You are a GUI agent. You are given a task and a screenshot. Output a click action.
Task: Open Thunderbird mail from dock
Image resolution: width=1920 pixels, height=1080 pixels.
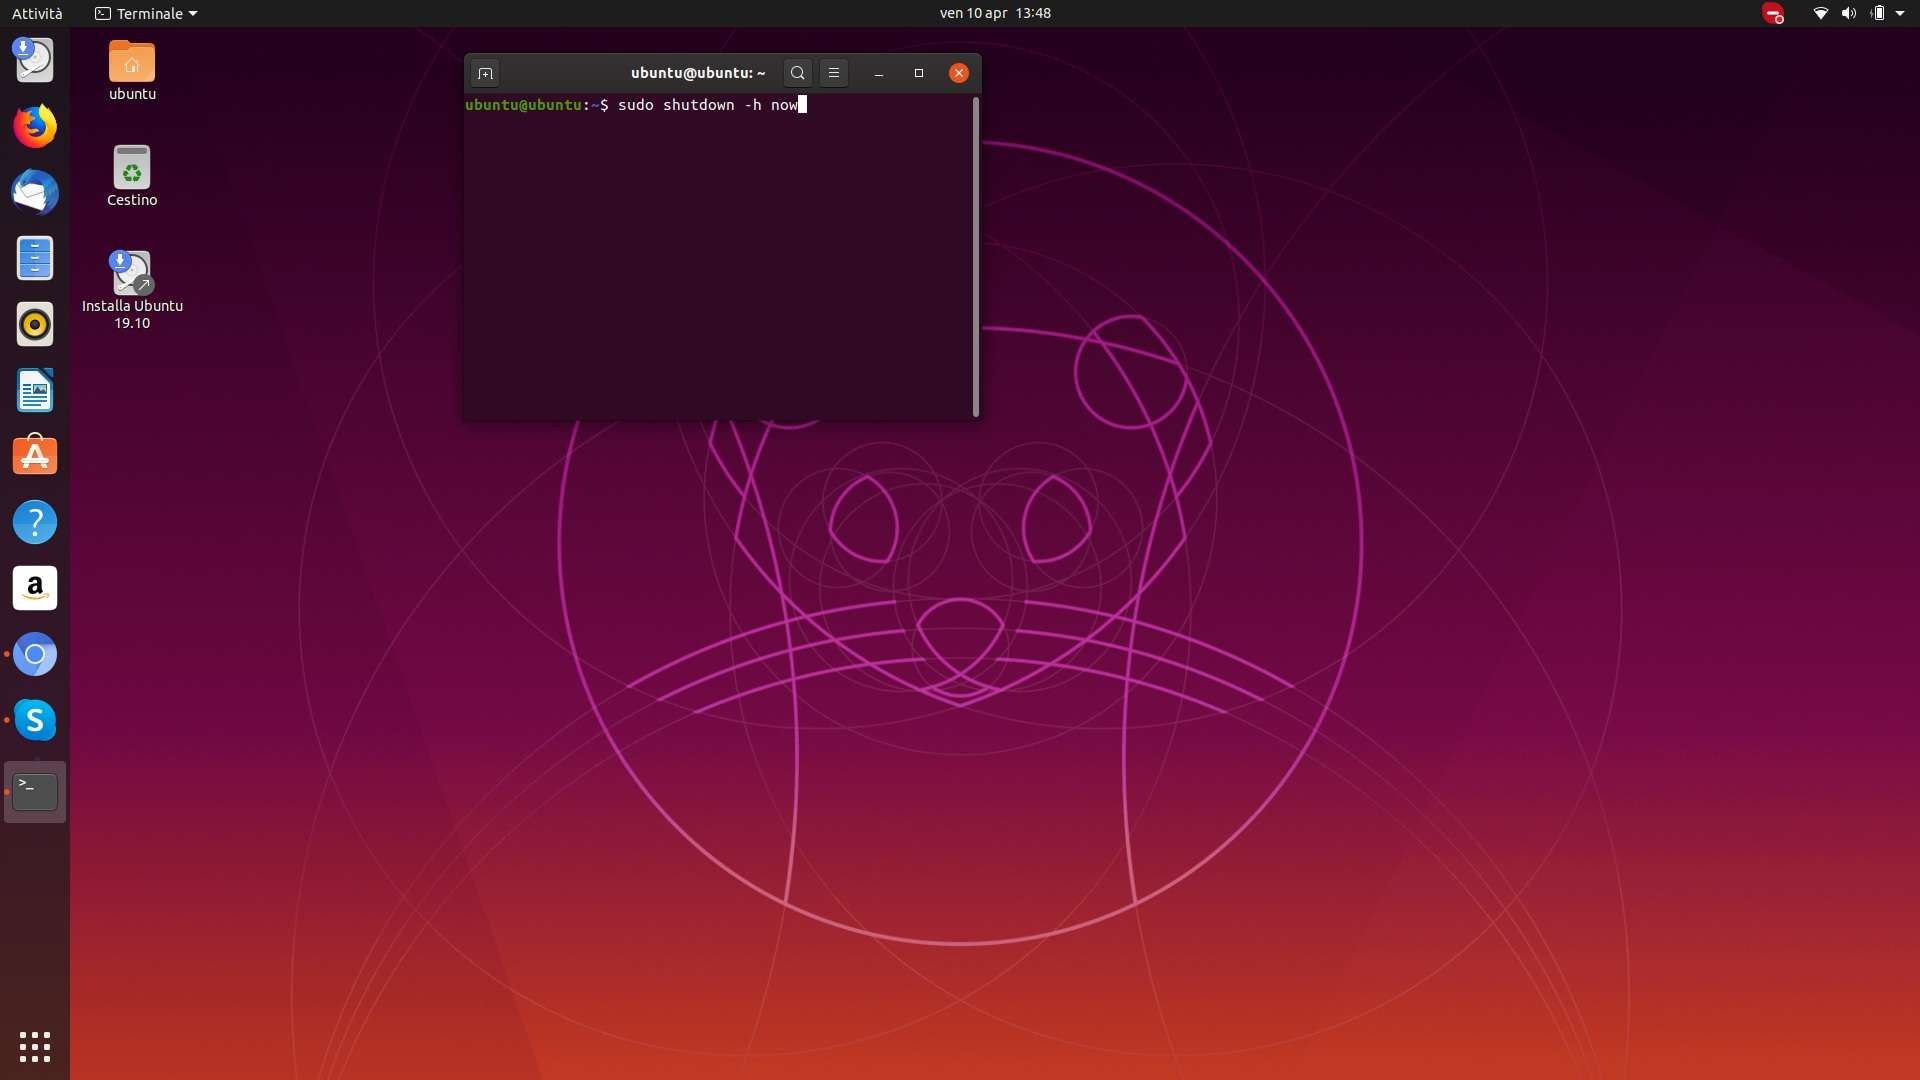point(35,193)
